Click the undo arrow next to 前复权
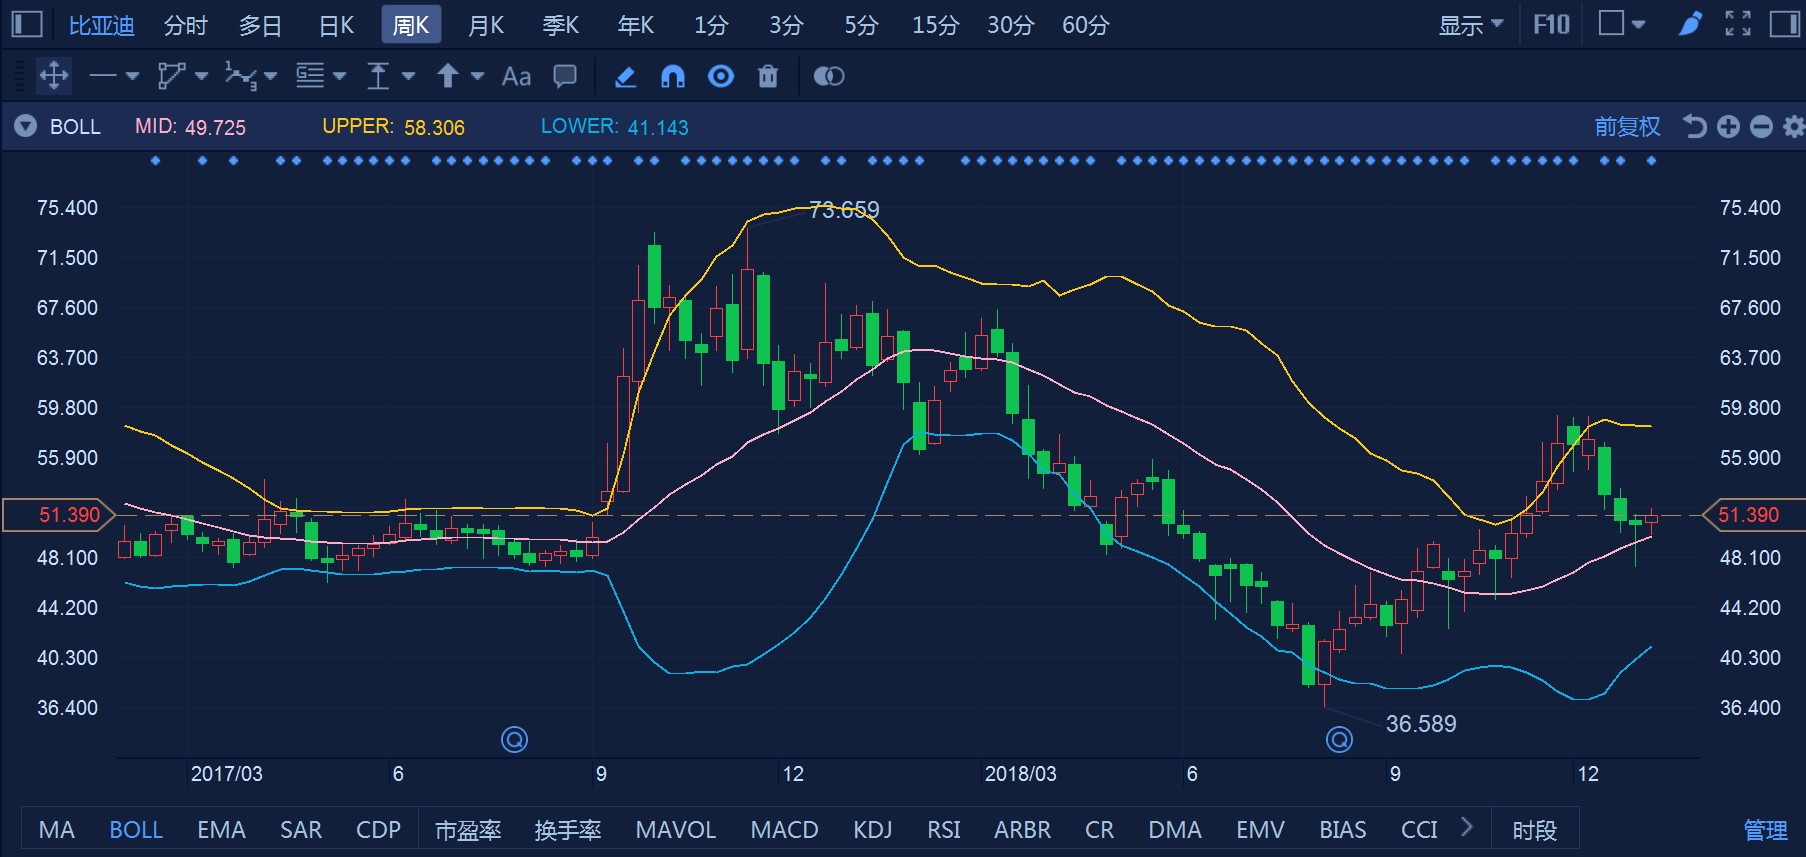The width and height of the screenshot is (1806, 857). (1694, 126)
